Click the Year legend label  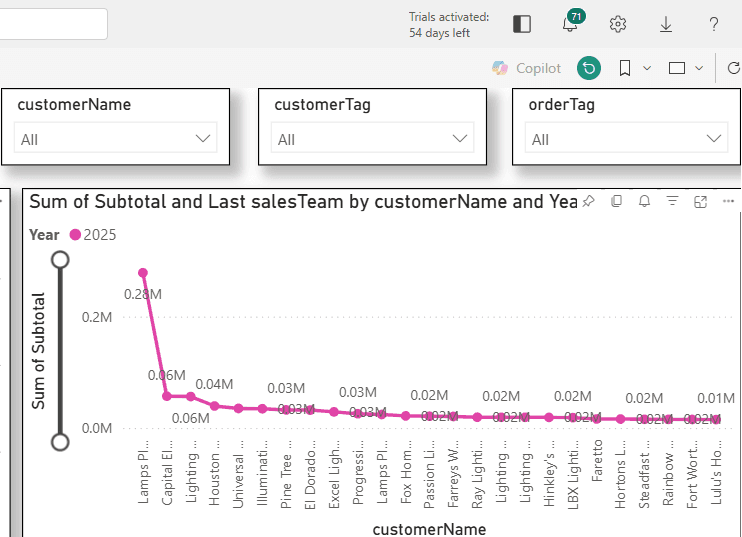click(x=44, y=235)
